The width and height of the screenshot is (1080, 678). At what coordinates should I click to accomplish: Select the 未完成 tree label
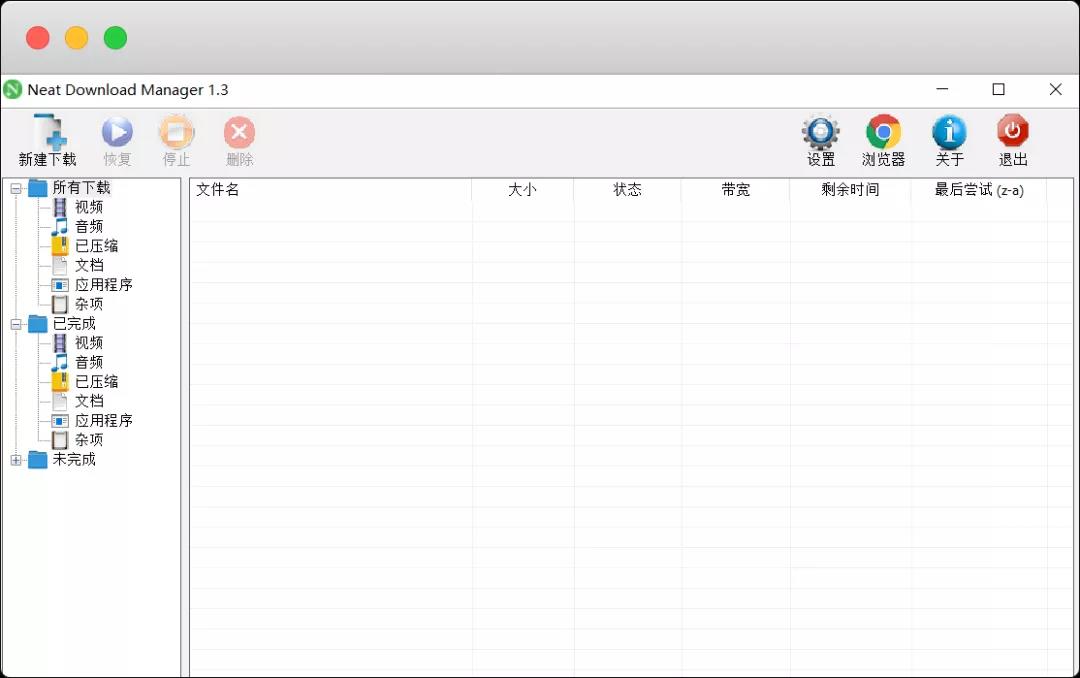74,460
